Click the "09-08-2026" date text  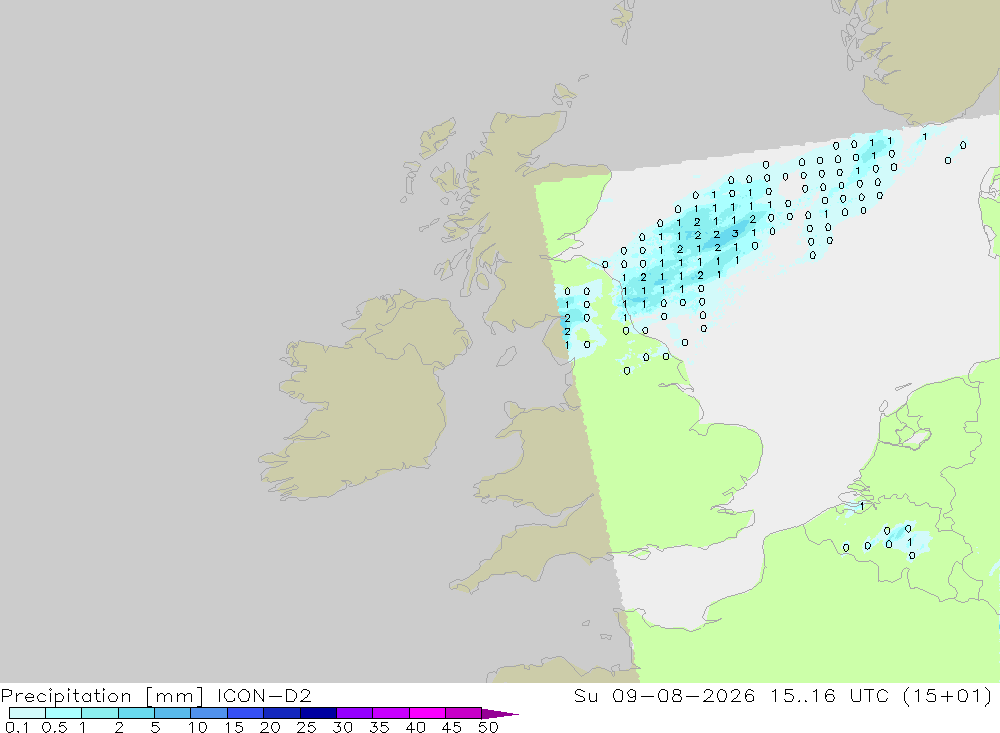684,695
